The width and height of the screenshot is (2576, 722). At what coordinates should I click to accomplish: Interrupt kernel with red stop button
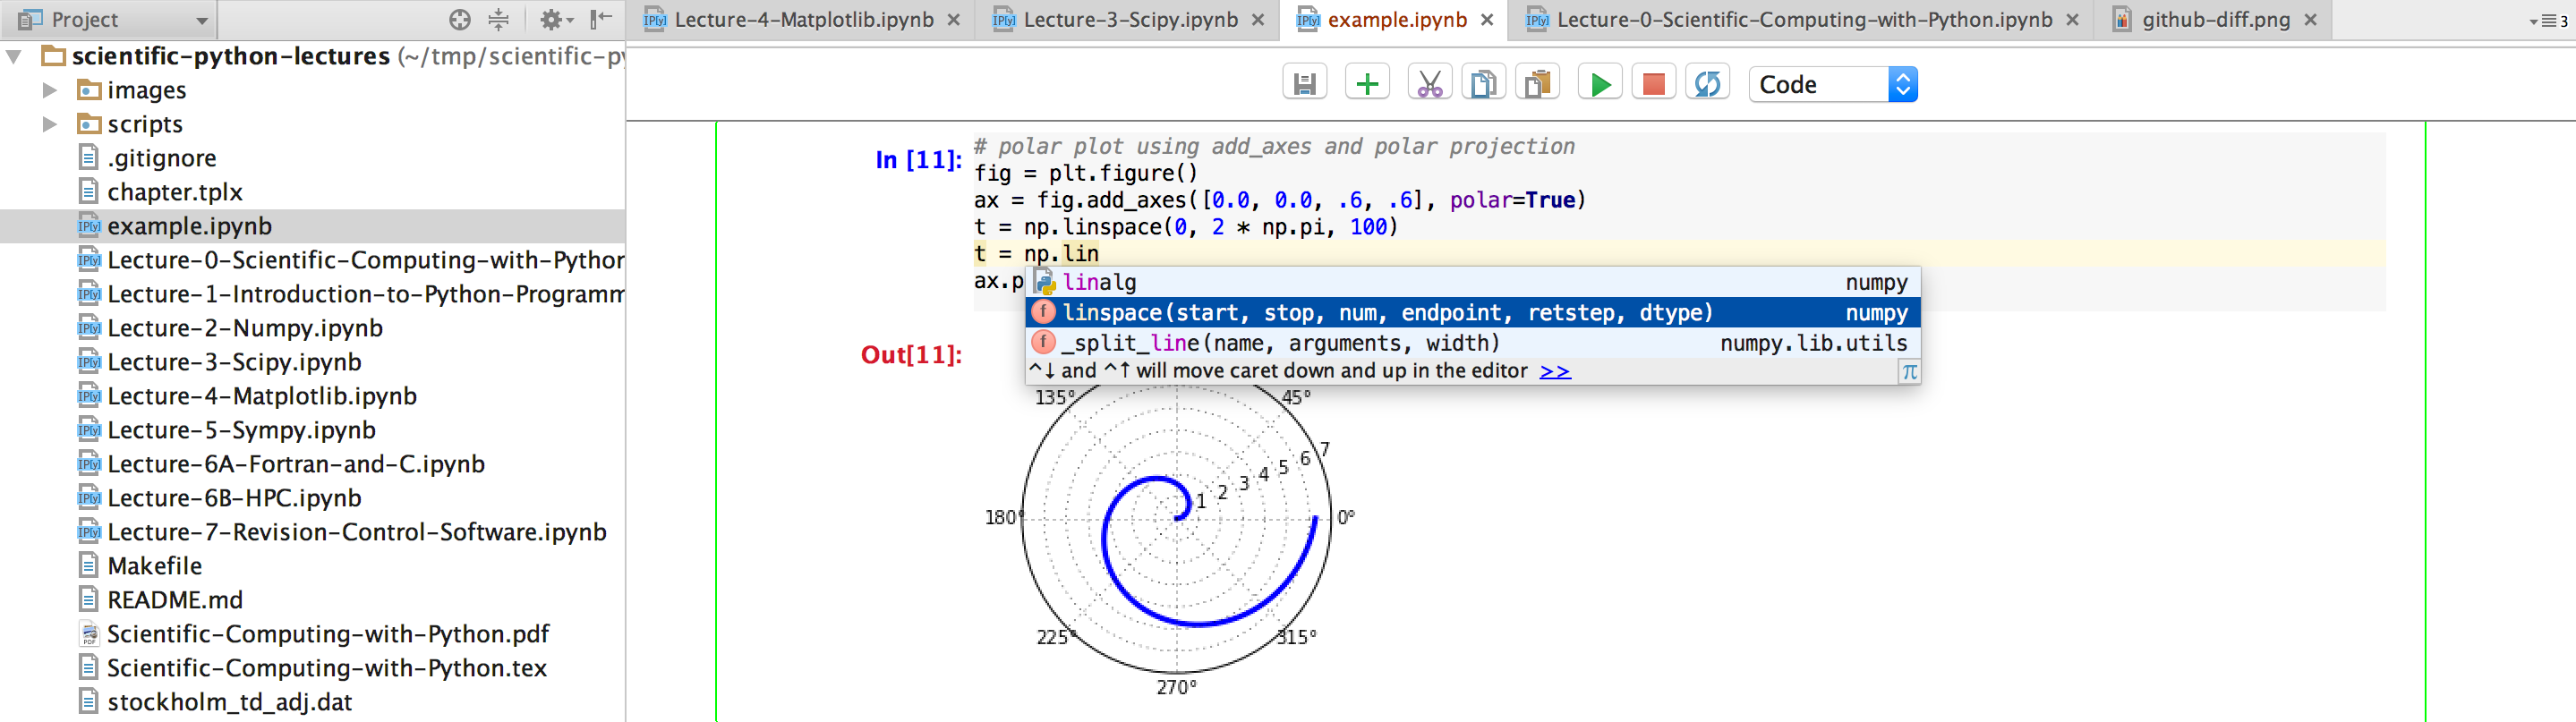[1653, 84]
